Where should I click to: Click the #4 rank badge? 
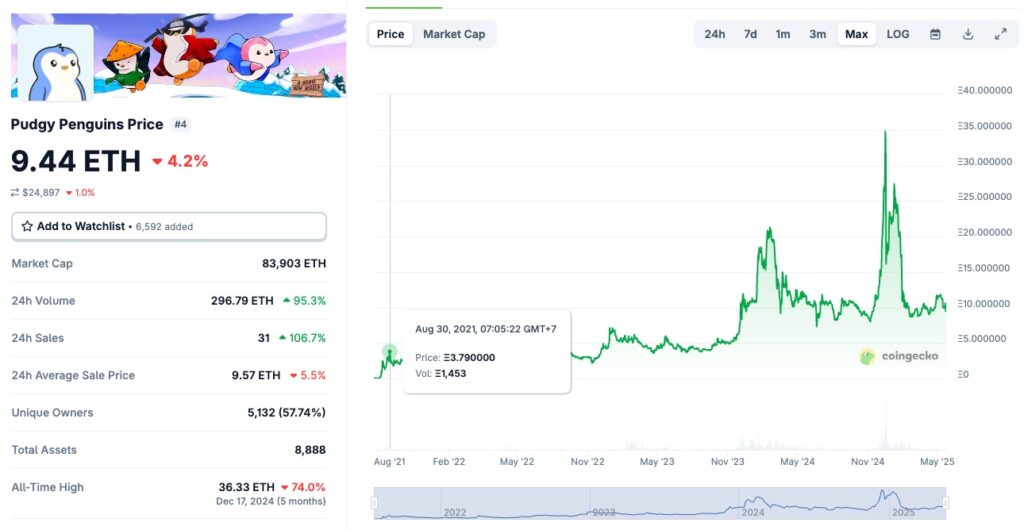point(180,124)
